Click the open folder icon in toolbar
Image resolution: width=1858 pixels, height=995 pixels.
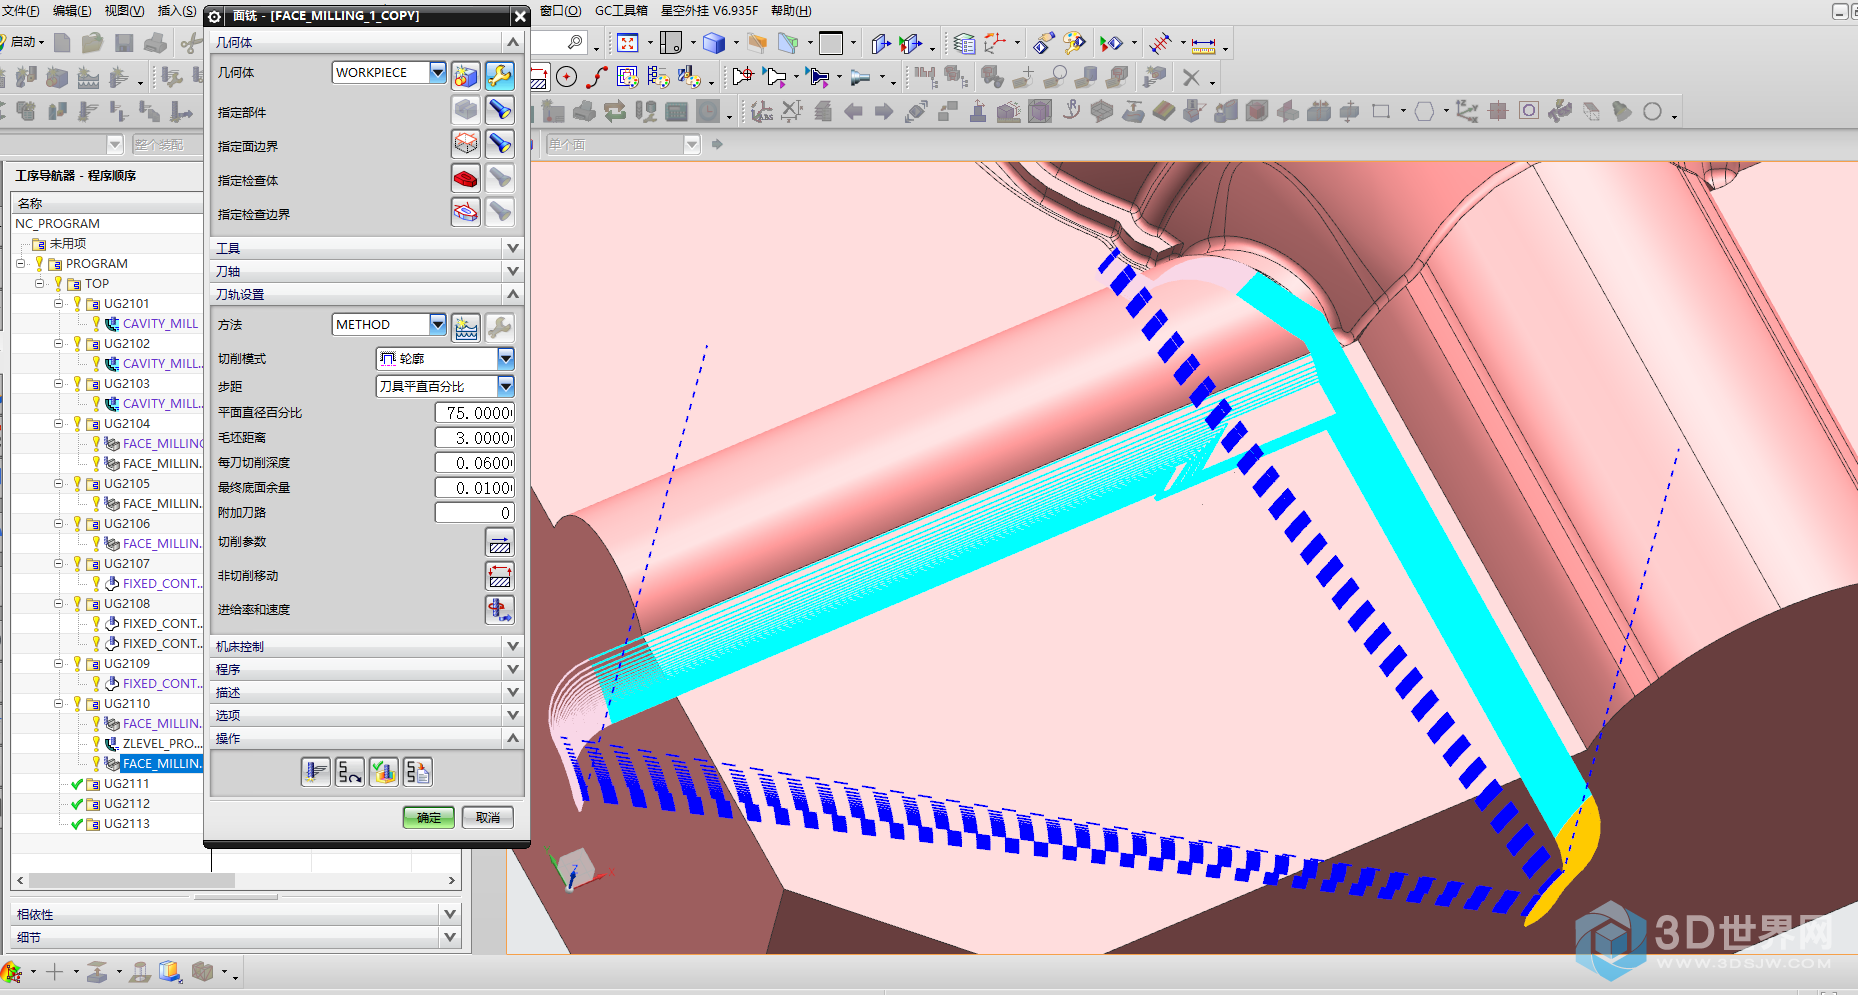coord(93,43)
